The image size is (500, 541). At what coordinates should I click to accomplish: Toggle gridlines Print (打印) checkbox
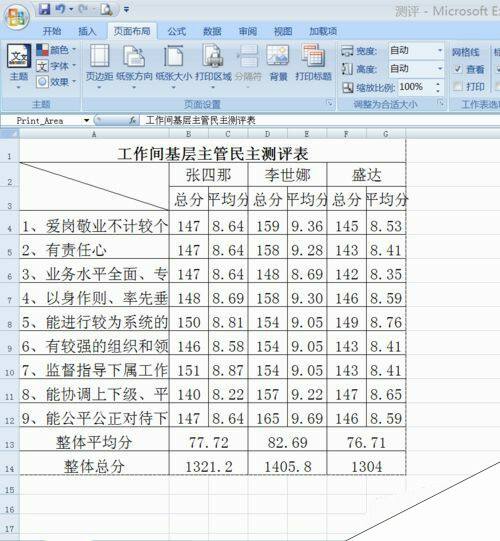(x=458, y=86)
